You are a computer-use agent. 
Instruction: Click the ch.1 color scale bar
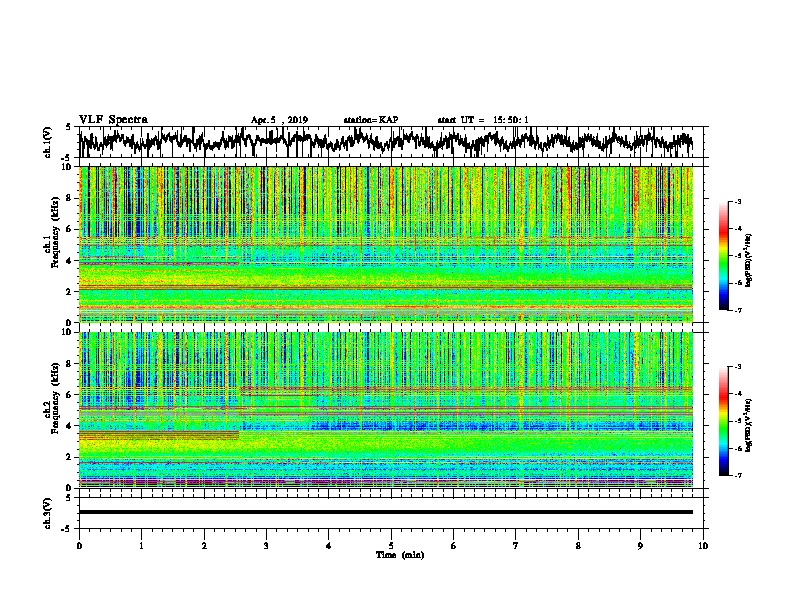pyautogui.click(x=724, y=256)
